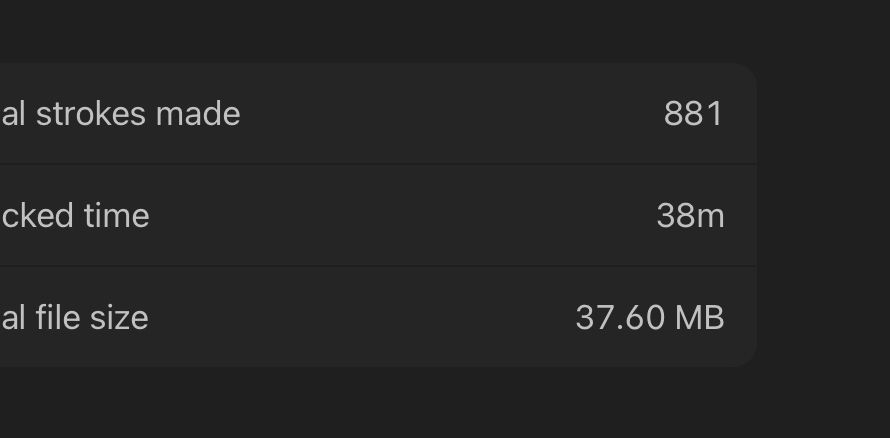890x438 pixels.
Task: Click the 37.60 file size number
Action: coord(620,317)
